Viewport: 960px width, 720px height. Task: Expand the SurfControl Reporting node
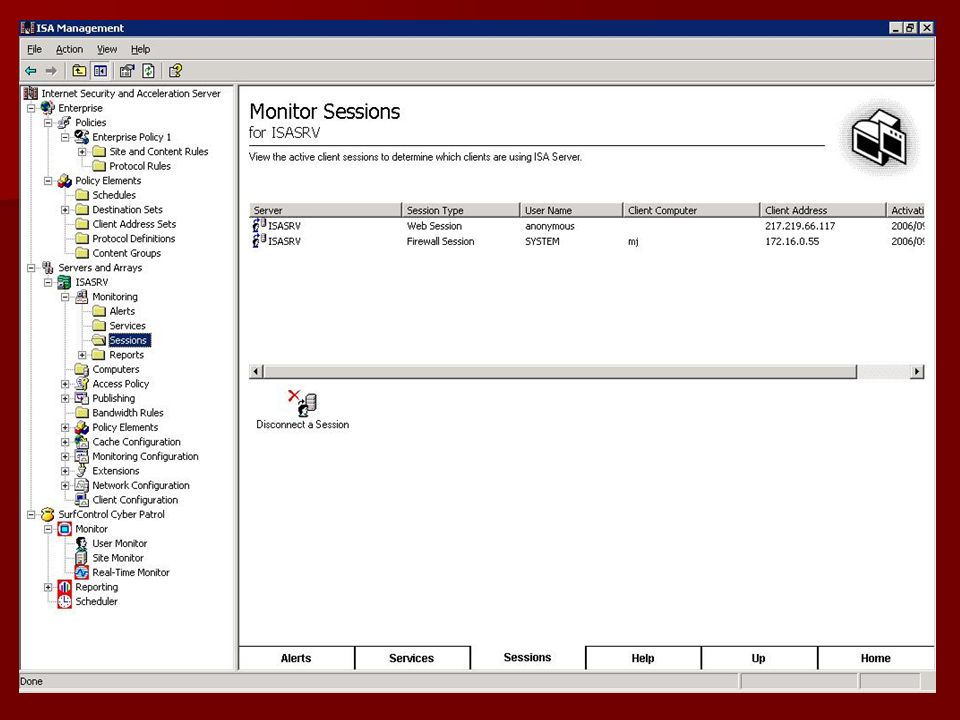pyautogui.click(x=48, y=588)
